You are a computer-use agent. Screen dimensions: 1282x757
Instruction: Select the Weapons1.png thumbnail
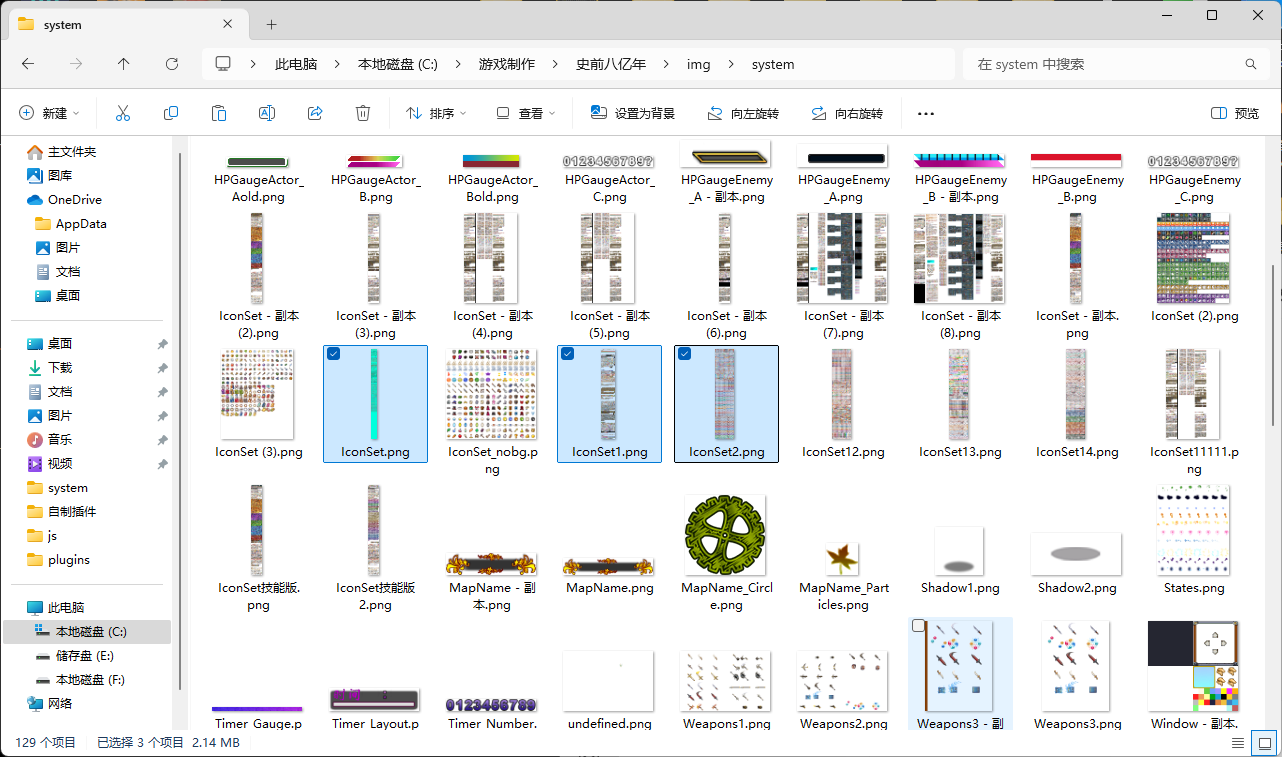pos(725,681)
